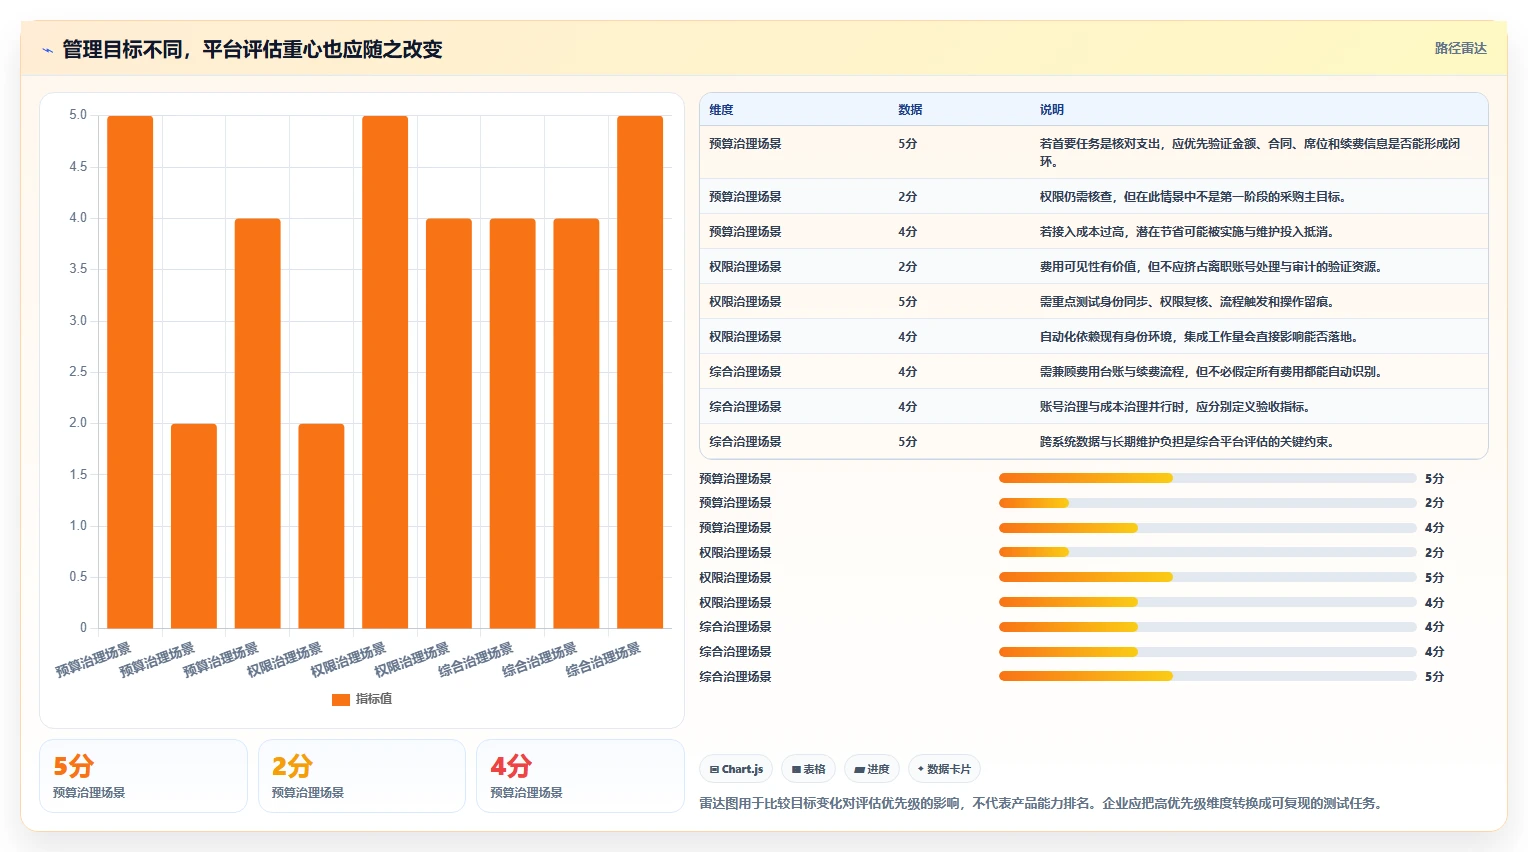Screen dimensions: 1528x852
Task: Select the row explaining 需兼顾费用台账与续费流程
Action: click(1094, 372)
